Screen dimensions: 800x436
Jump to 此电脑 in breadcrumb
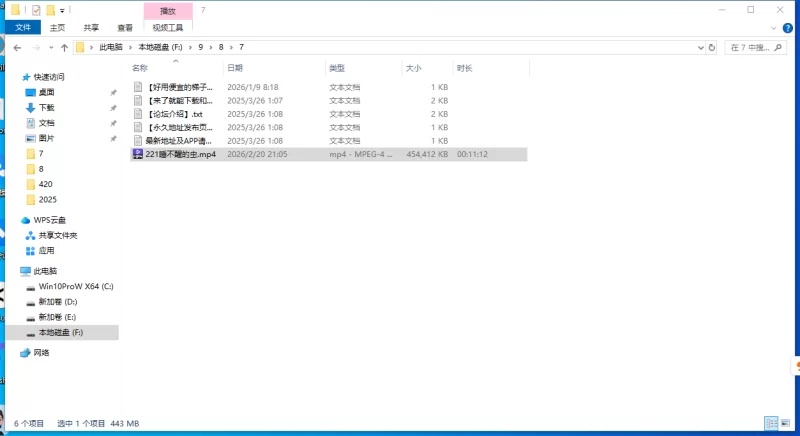[111, 47]
